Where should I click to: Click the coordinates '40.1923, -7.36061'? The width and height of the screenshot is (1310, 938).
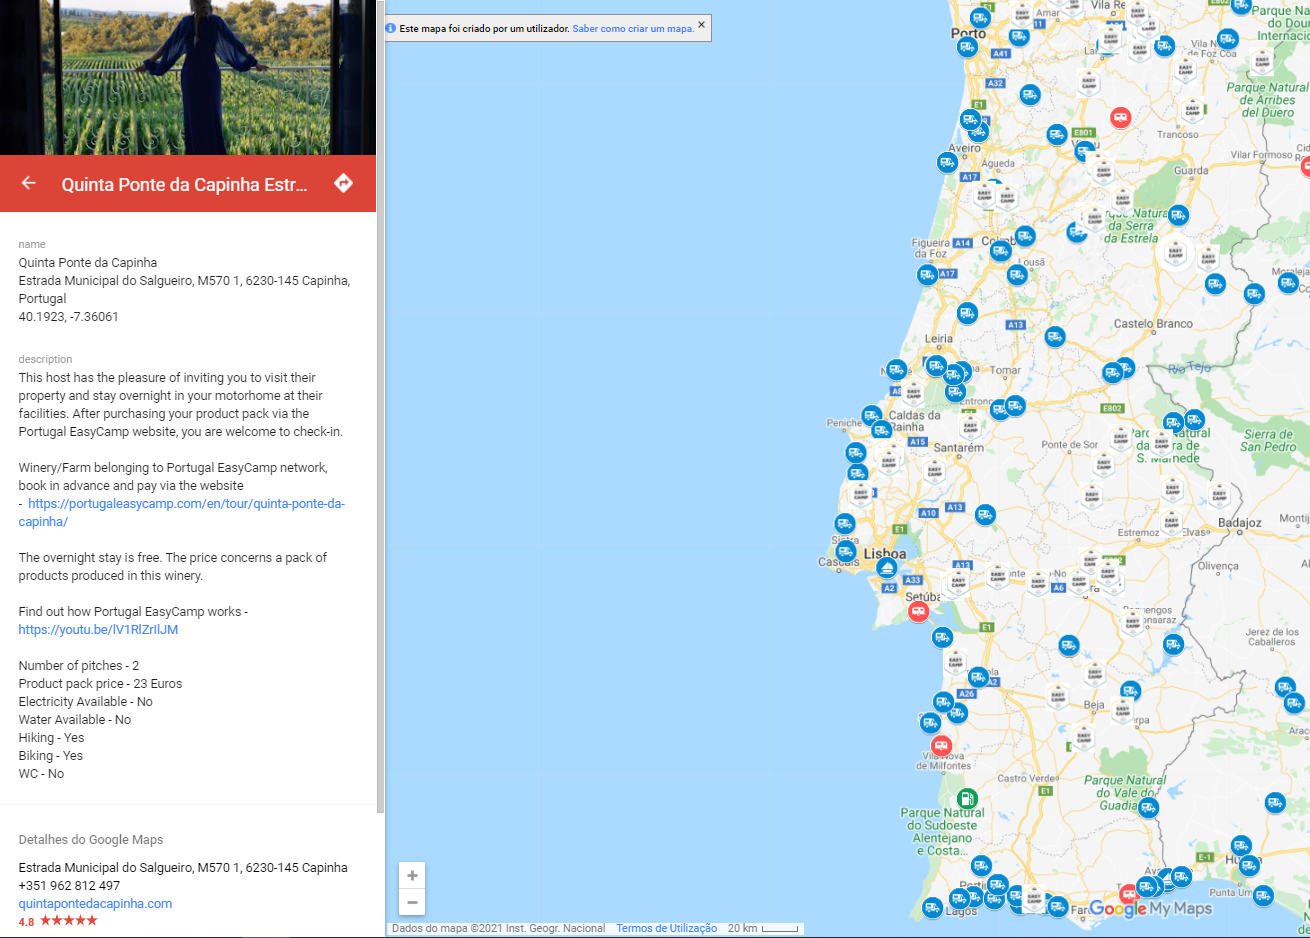tap(69, 317)
